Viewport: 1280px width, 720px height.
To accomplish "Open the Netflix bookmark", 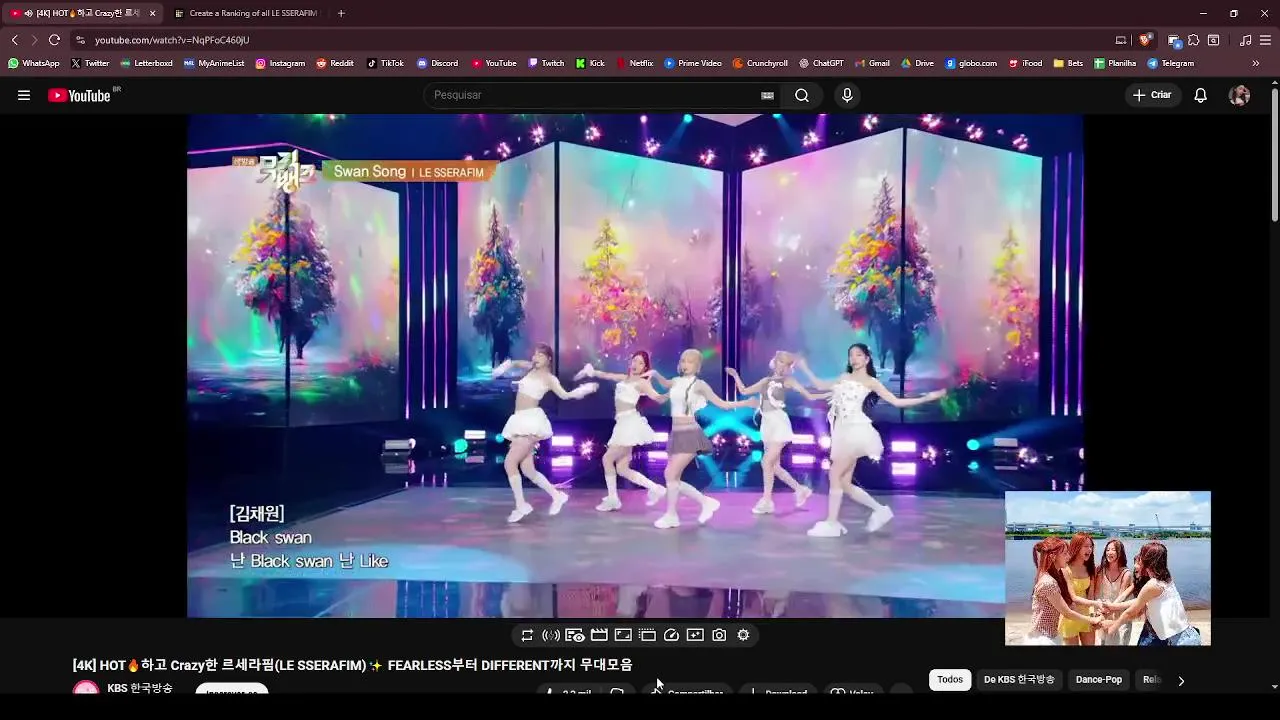I will pos(634,63).
